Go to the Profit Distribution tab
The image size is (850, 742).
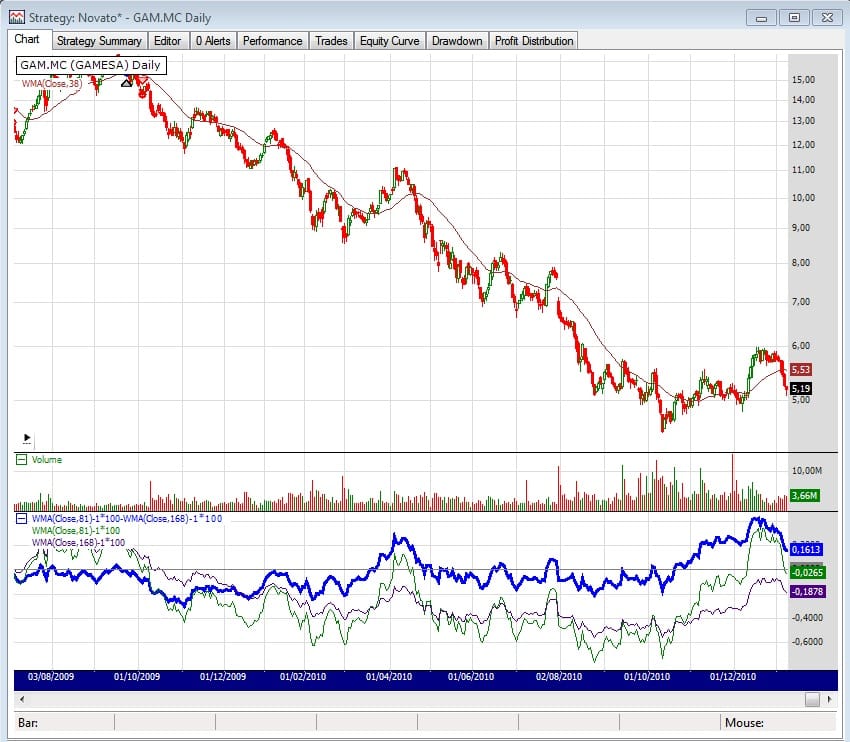[x=533, y=41]
